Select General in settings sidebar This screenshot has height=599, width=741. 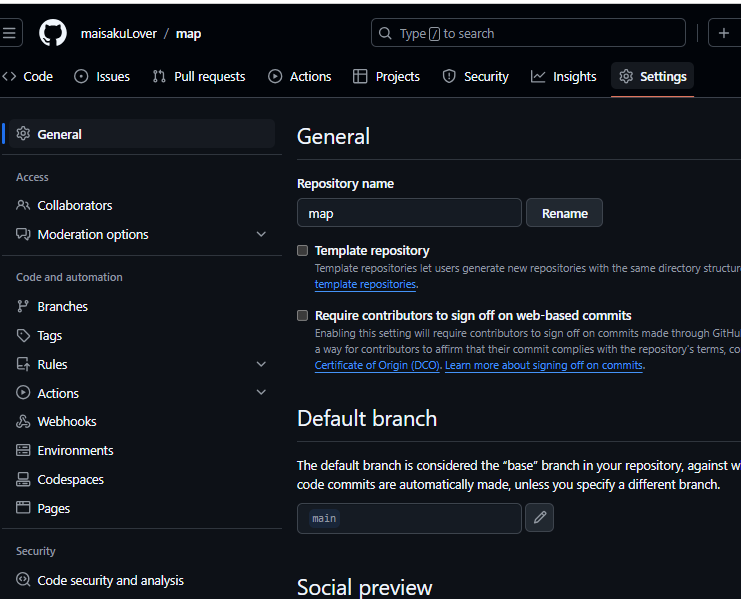[142, 134]
